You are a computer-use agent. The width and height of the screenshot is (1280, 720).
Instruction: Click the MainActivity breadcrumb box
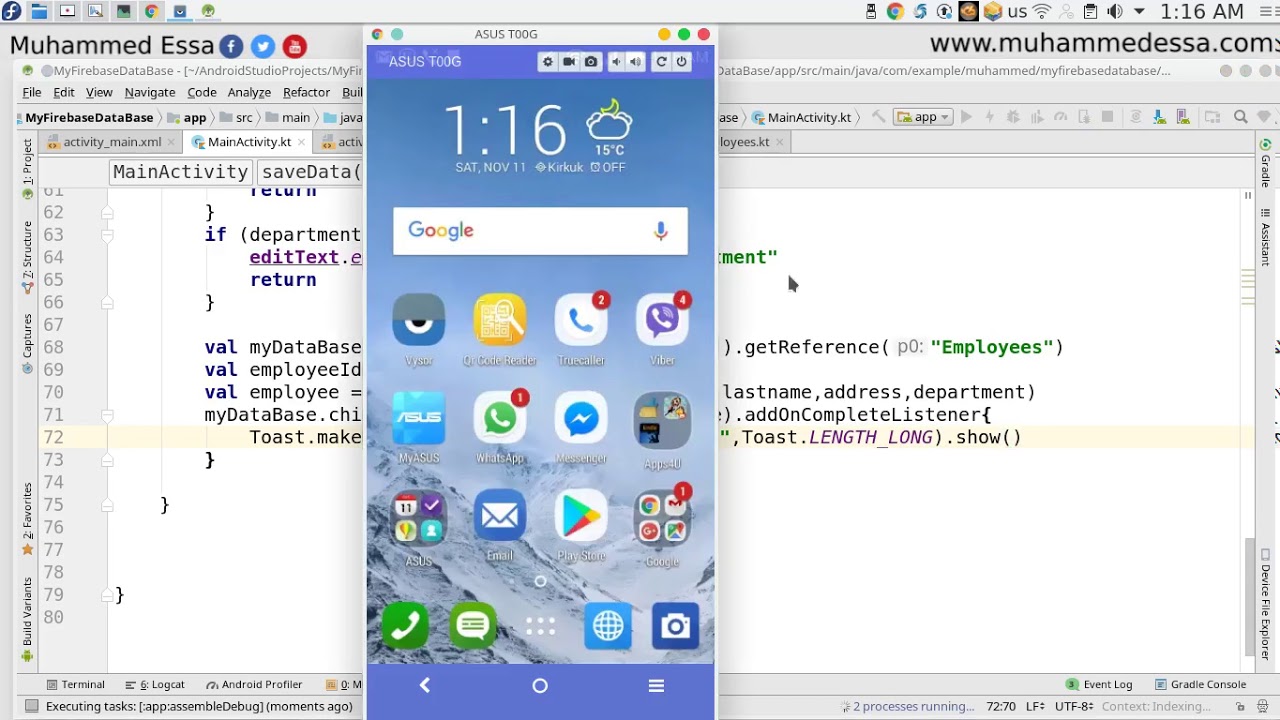click(x=180, y=172)
